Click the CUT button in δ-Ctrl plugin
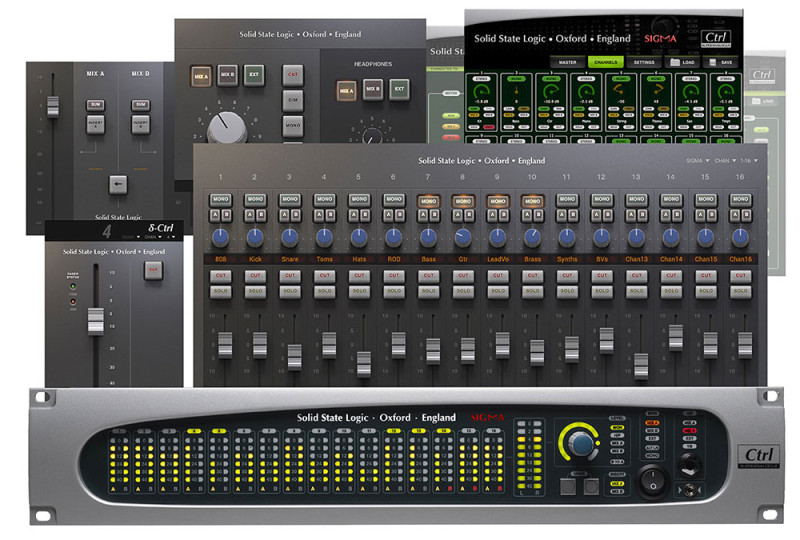Viewport: 800px width, 540px height. click(153, 270)
